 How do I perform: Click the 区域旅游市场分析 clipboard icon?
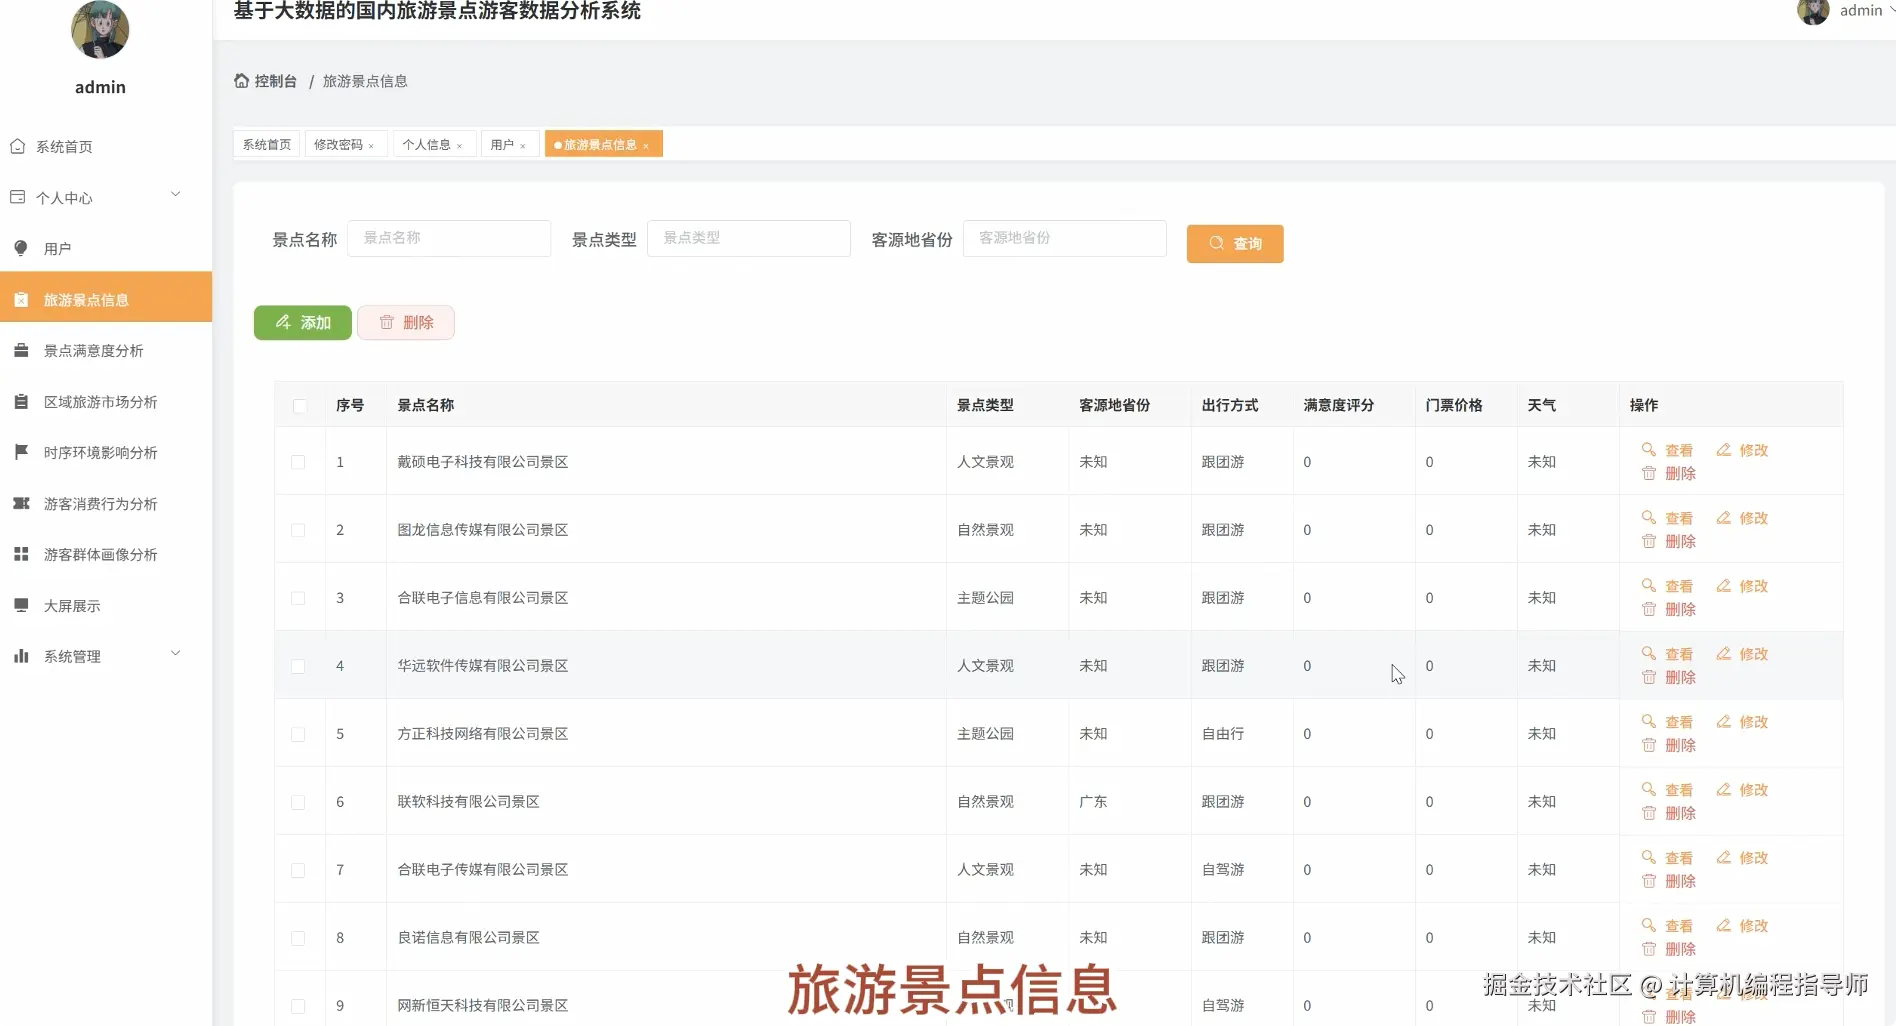pos(21,401)
